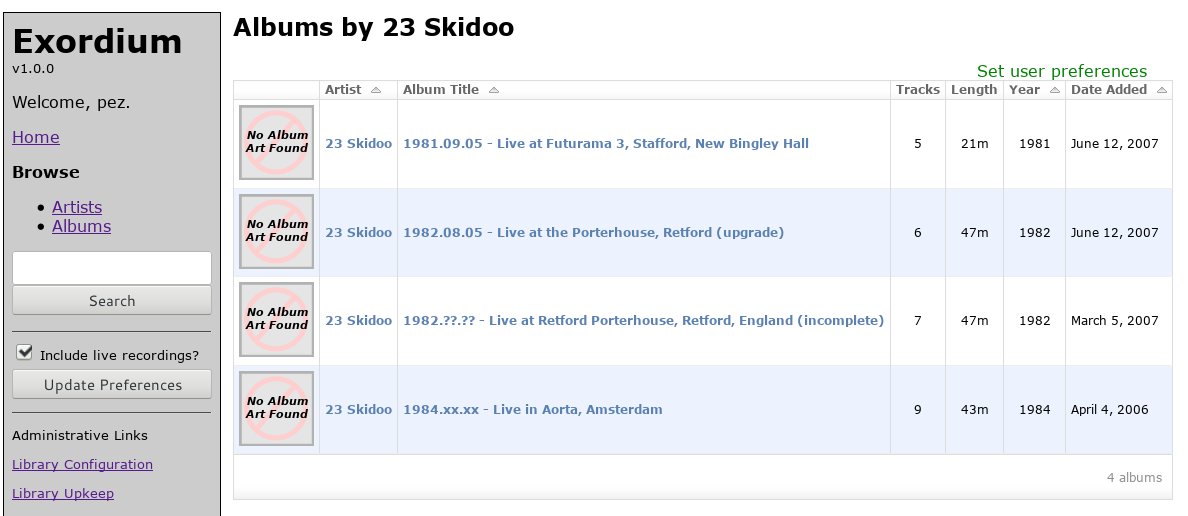The width and height of the screenshot is (1188, 516).
Task: Toggle the Include live recordings checkbox
Action: (x=25, y=352)
